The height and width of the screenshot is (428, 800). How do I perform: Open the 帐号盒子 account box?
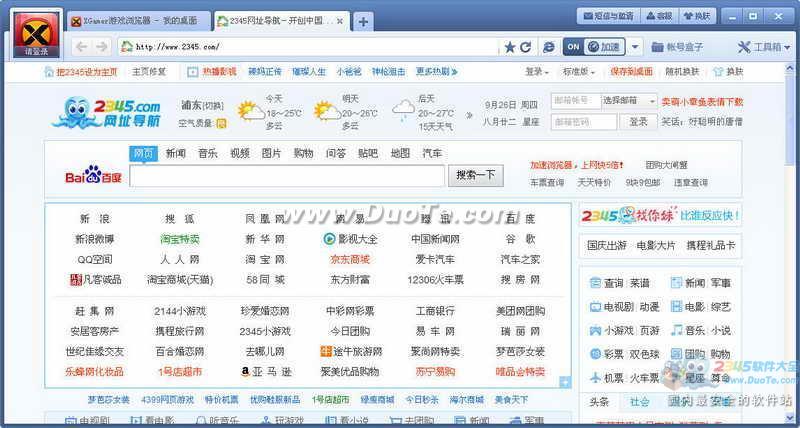[x=678, y=47]
